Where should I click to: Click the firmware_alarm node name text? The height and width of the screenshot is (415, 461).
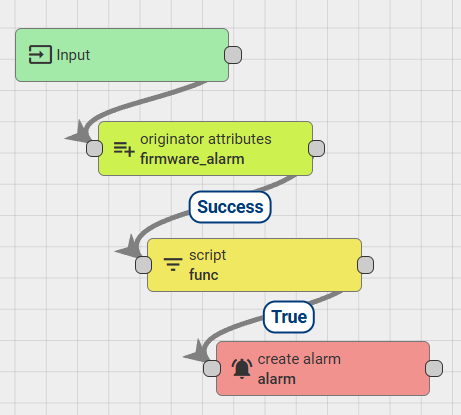pyautogui.click(x=192, y=159)
